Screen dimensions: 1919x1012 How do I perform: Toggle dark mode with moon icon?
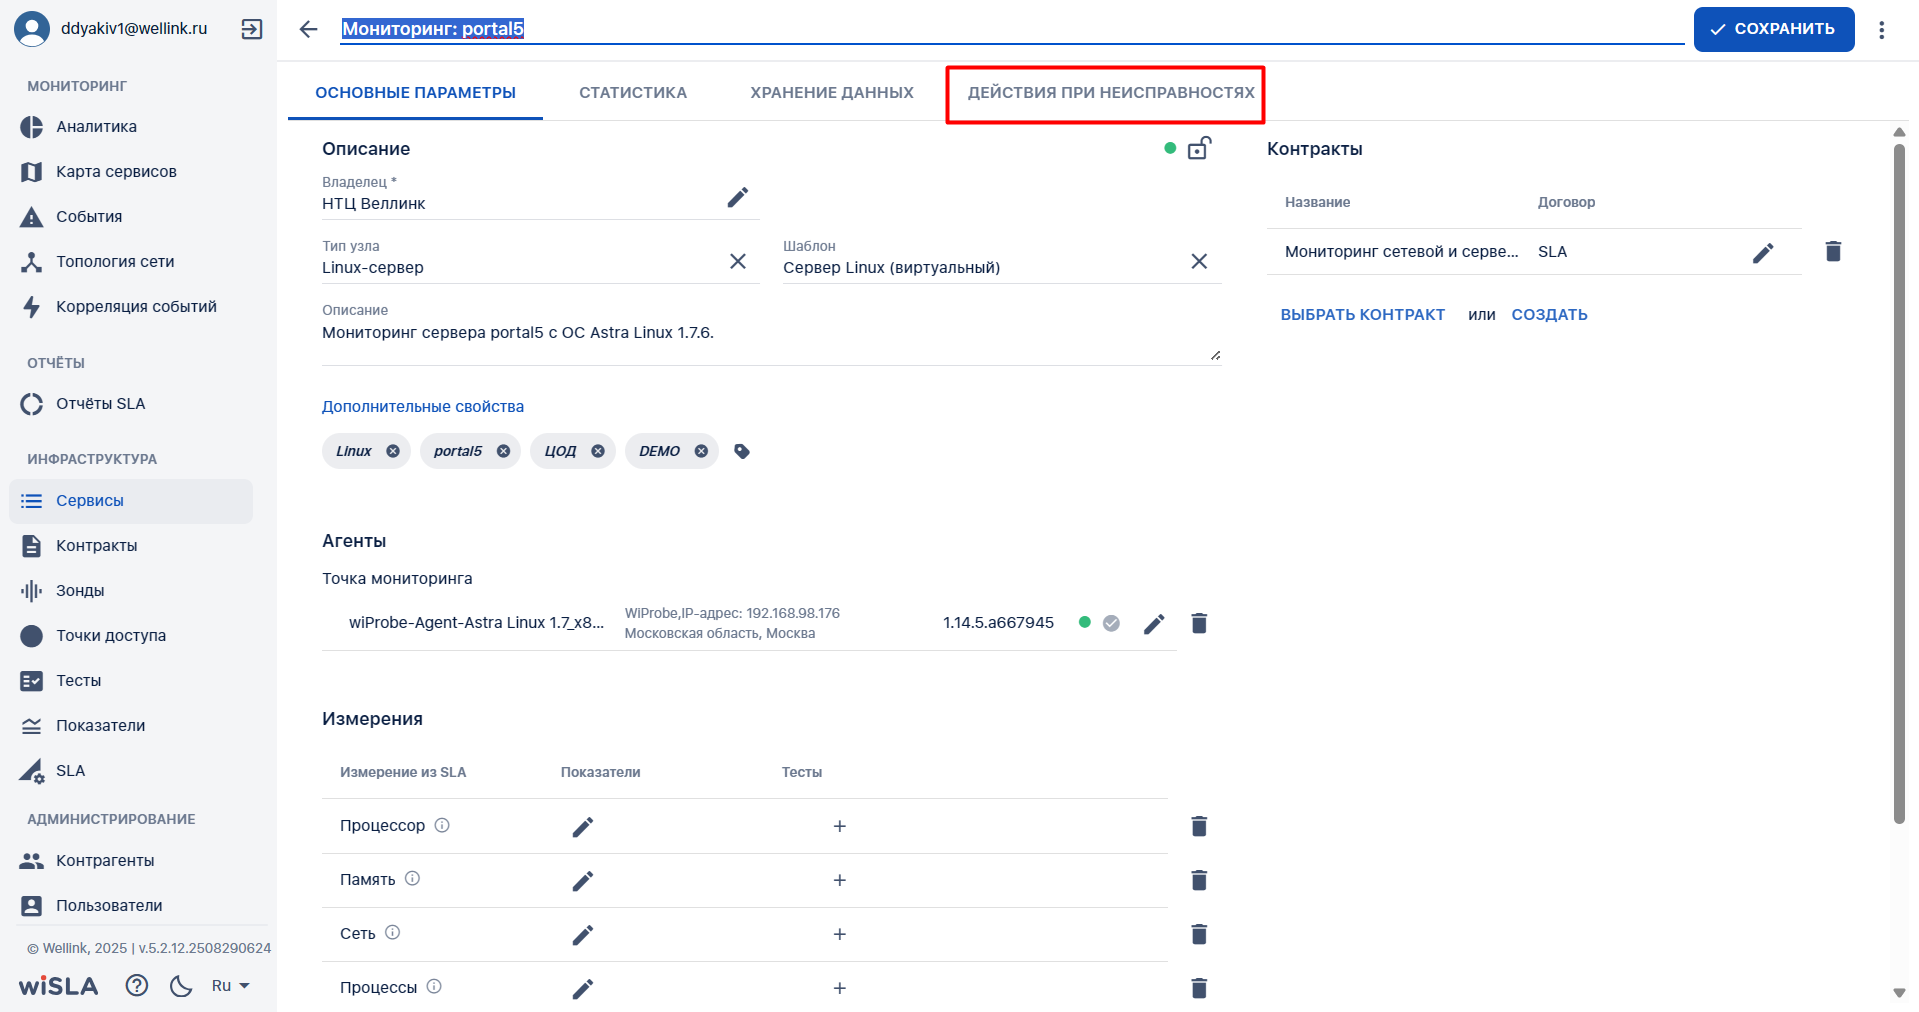[x=181, y=986]
